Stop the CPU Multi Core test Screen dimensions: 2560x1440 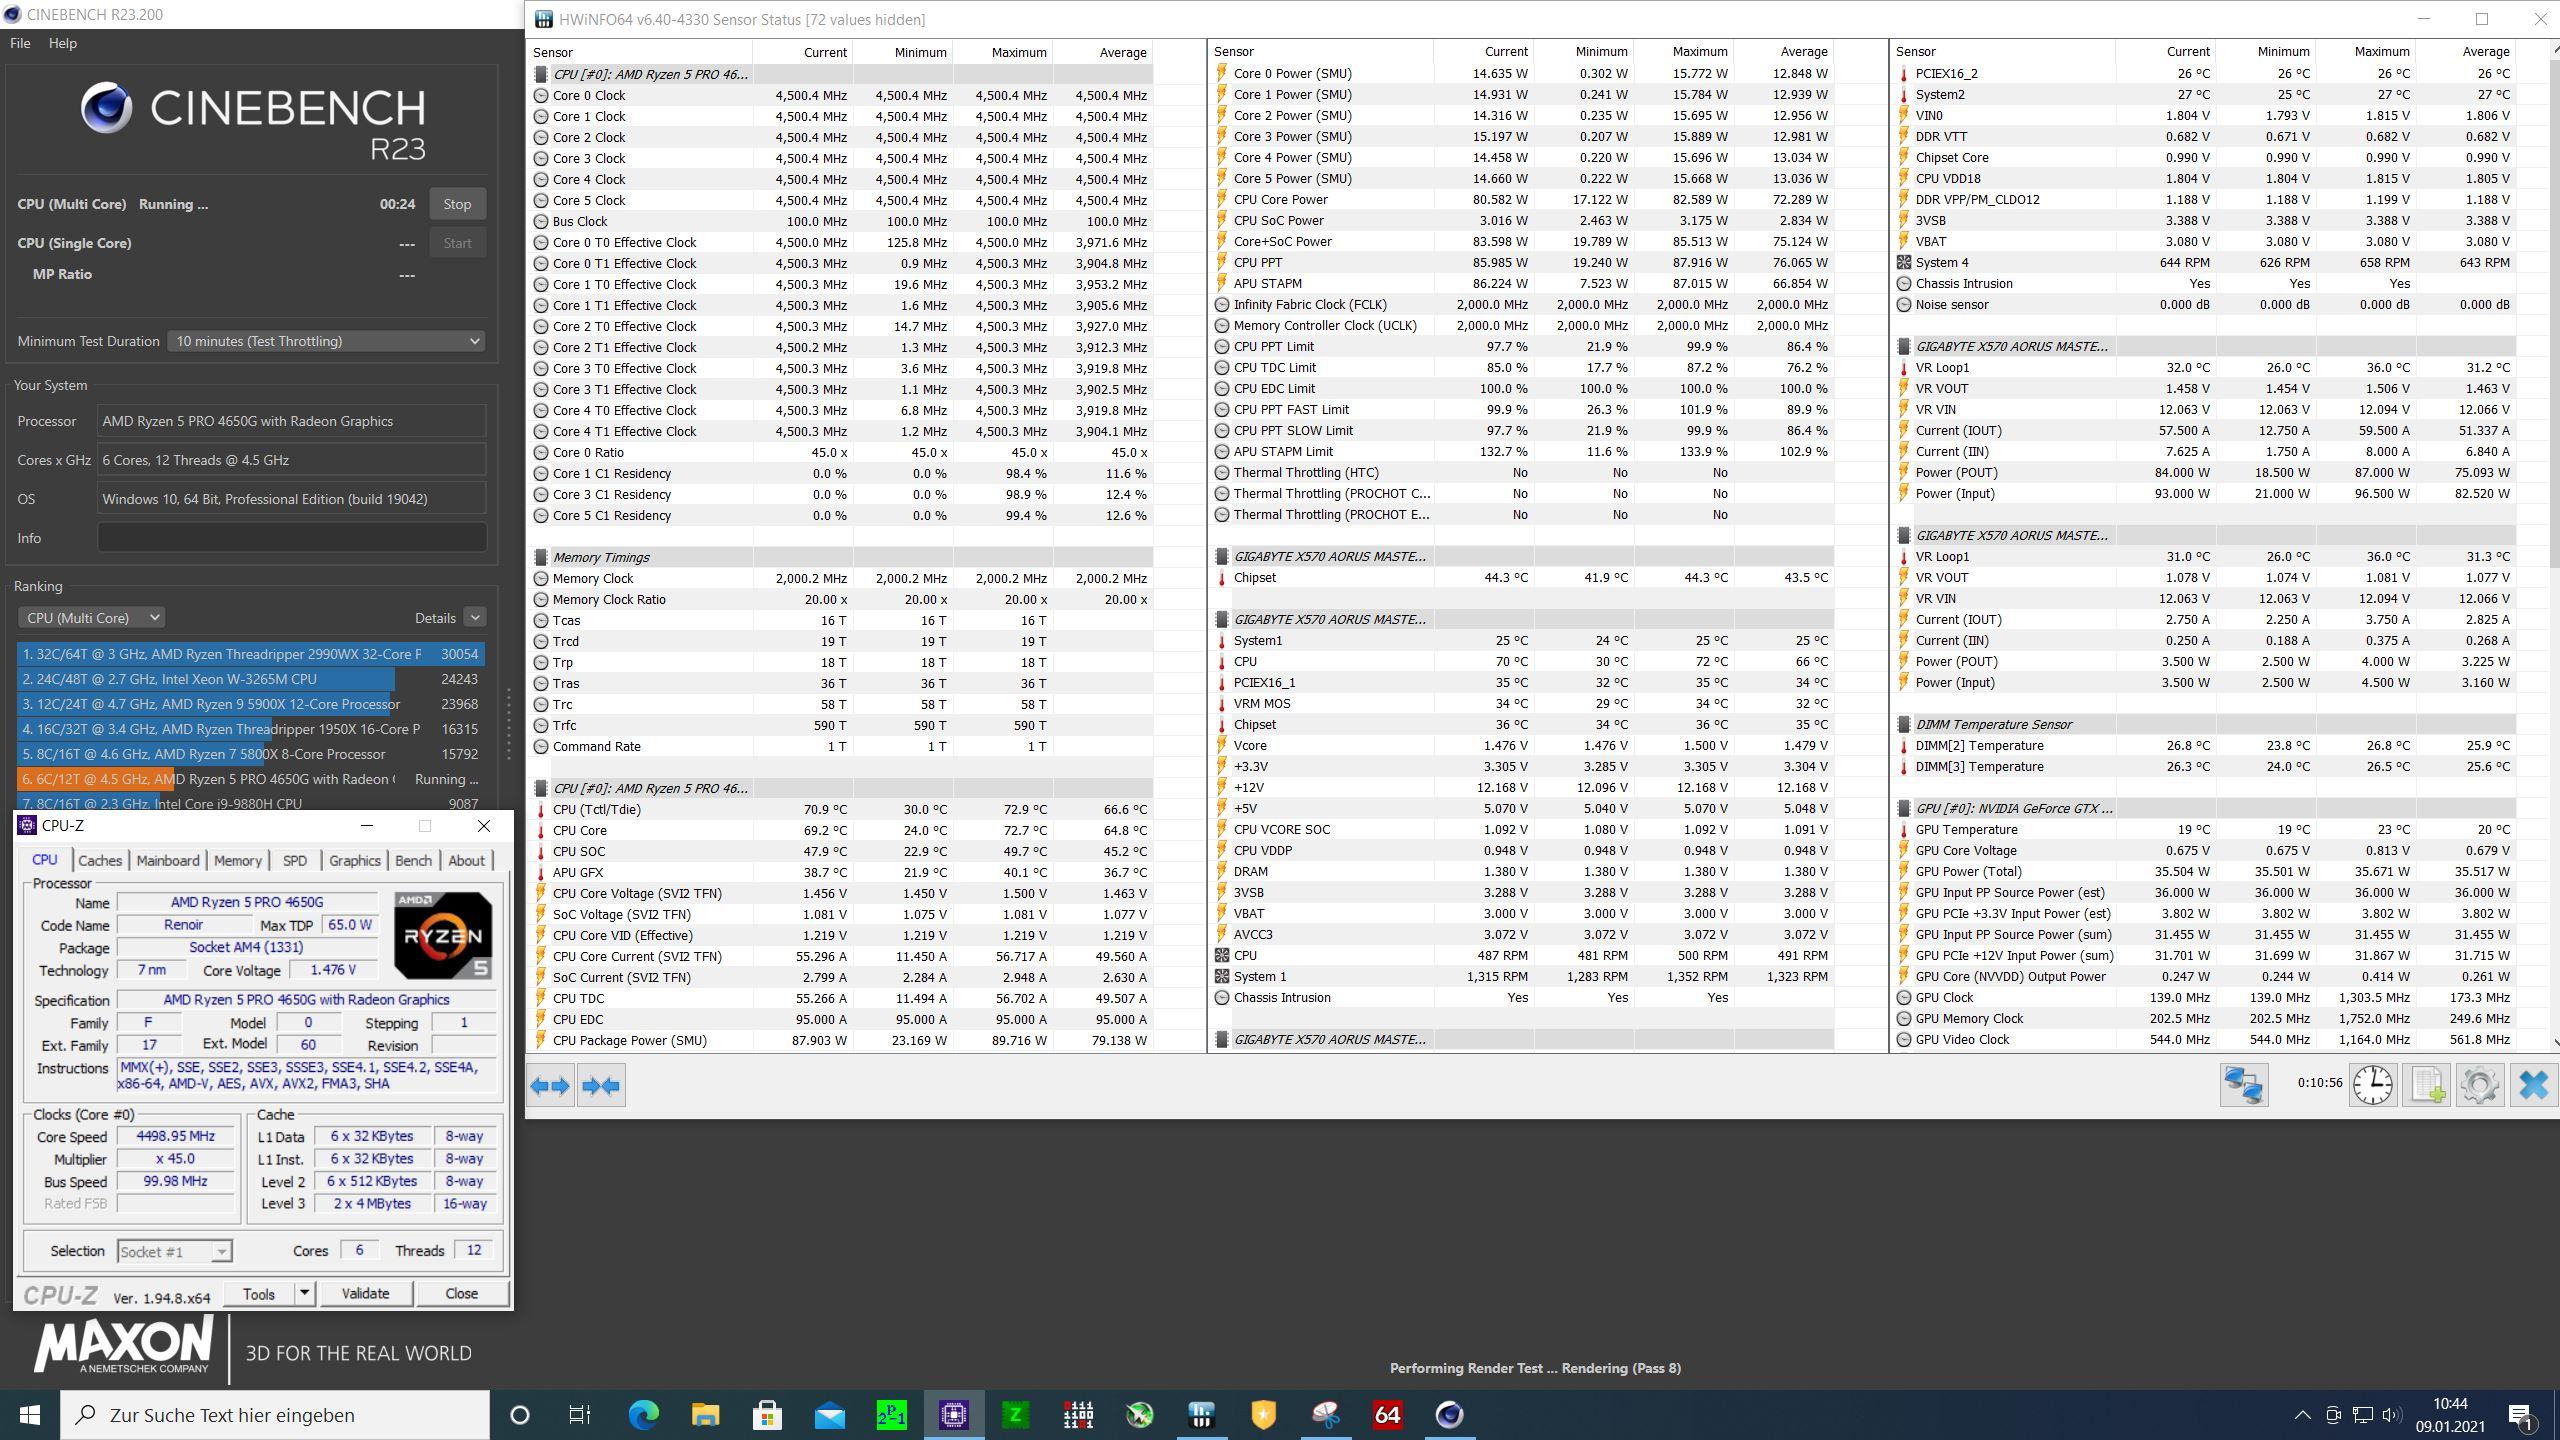pos(457,204)
